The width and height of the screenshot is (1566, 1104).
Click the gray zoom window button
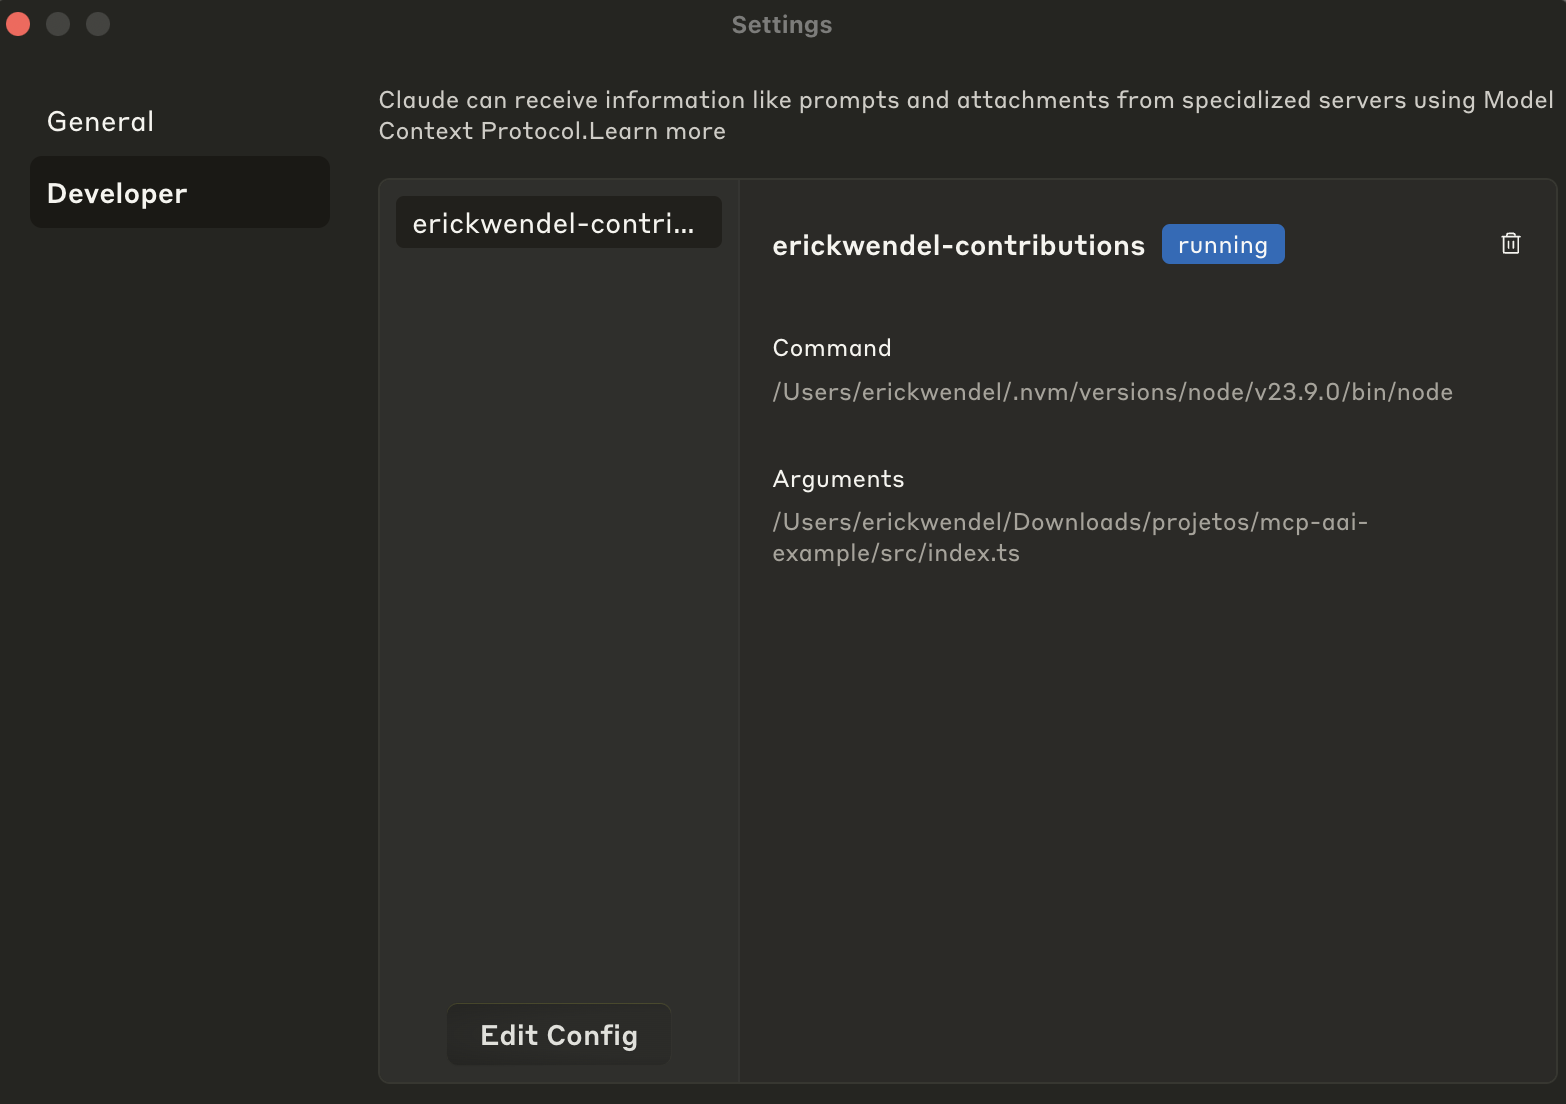coord(98,24)
